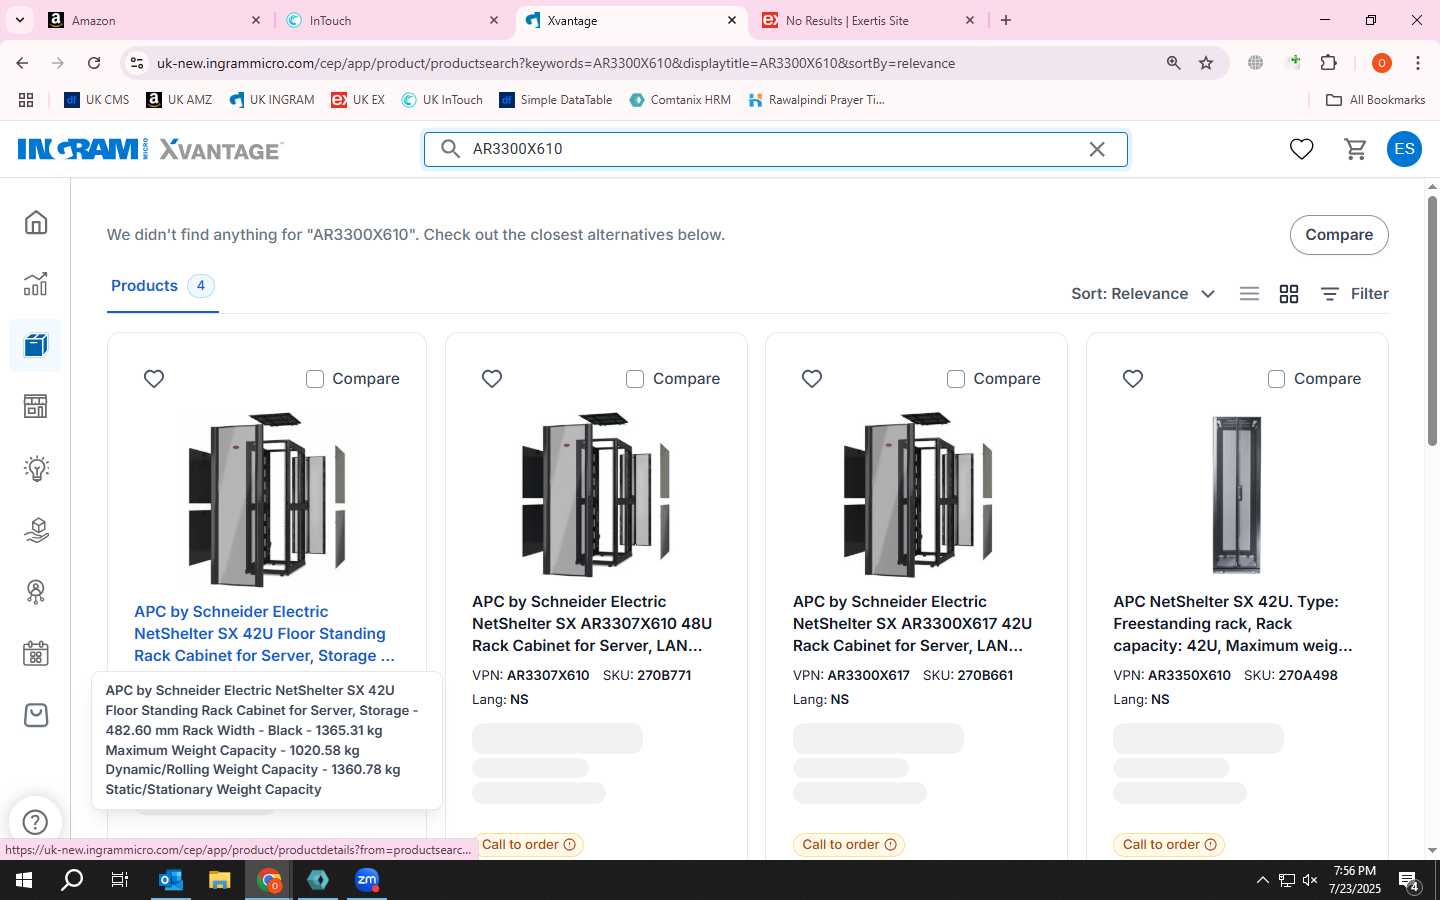Screen dimensions: 1440x900
Task: Open the wishlist heart in header
Action: [1301, 149]
